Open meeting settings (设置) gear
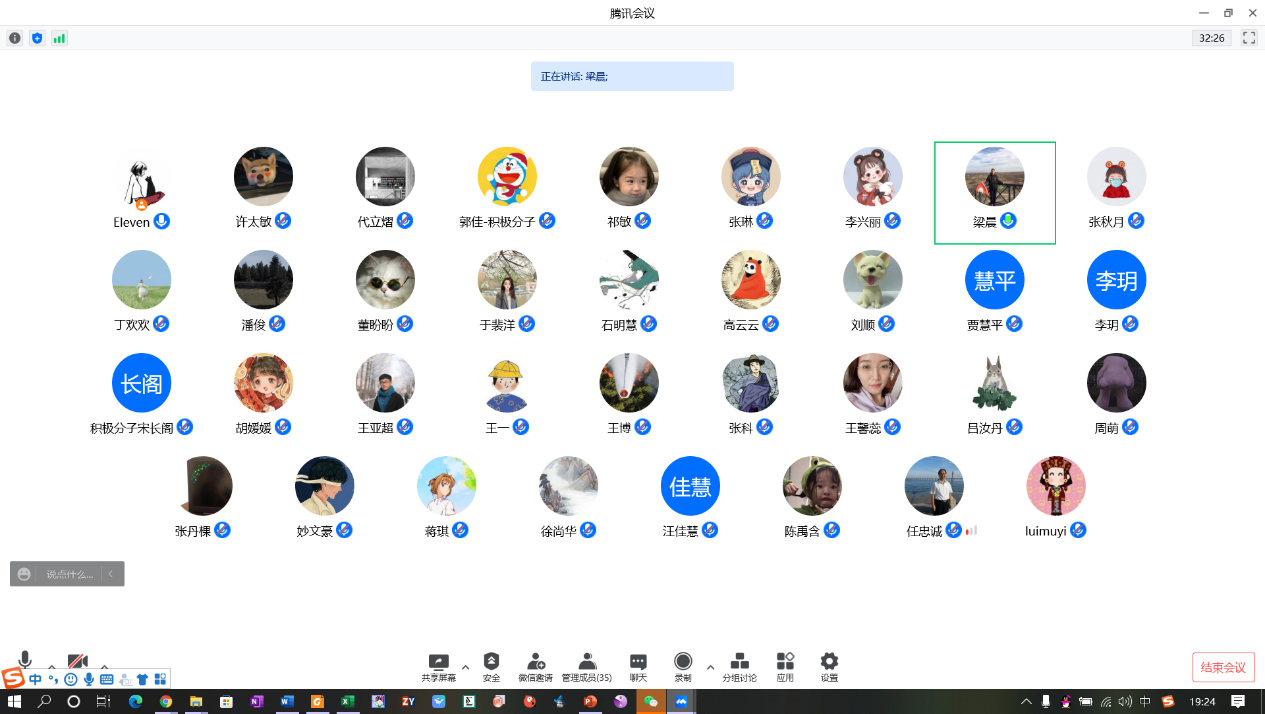The height and width of the screenshot is (714, 1265). coord(829,666)
